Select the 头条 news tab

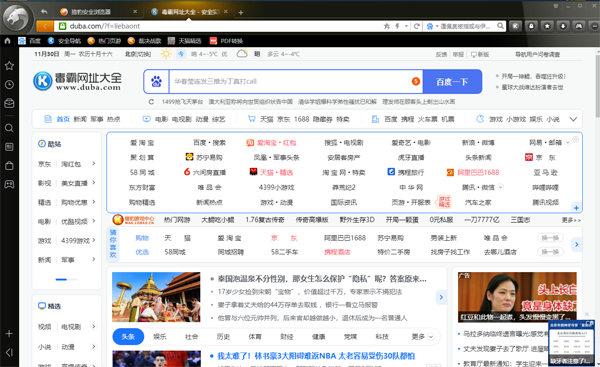point(128,337)
